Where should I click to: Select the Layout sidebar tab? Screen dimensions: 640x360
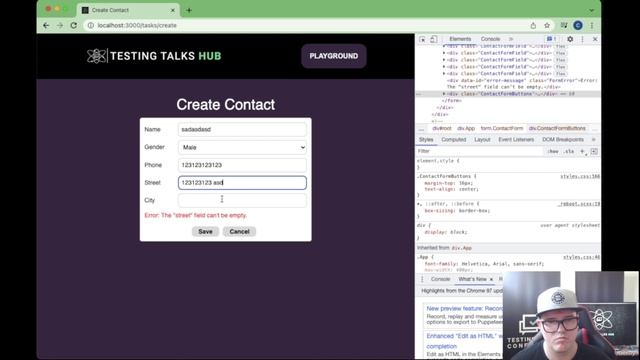[482, 140]
